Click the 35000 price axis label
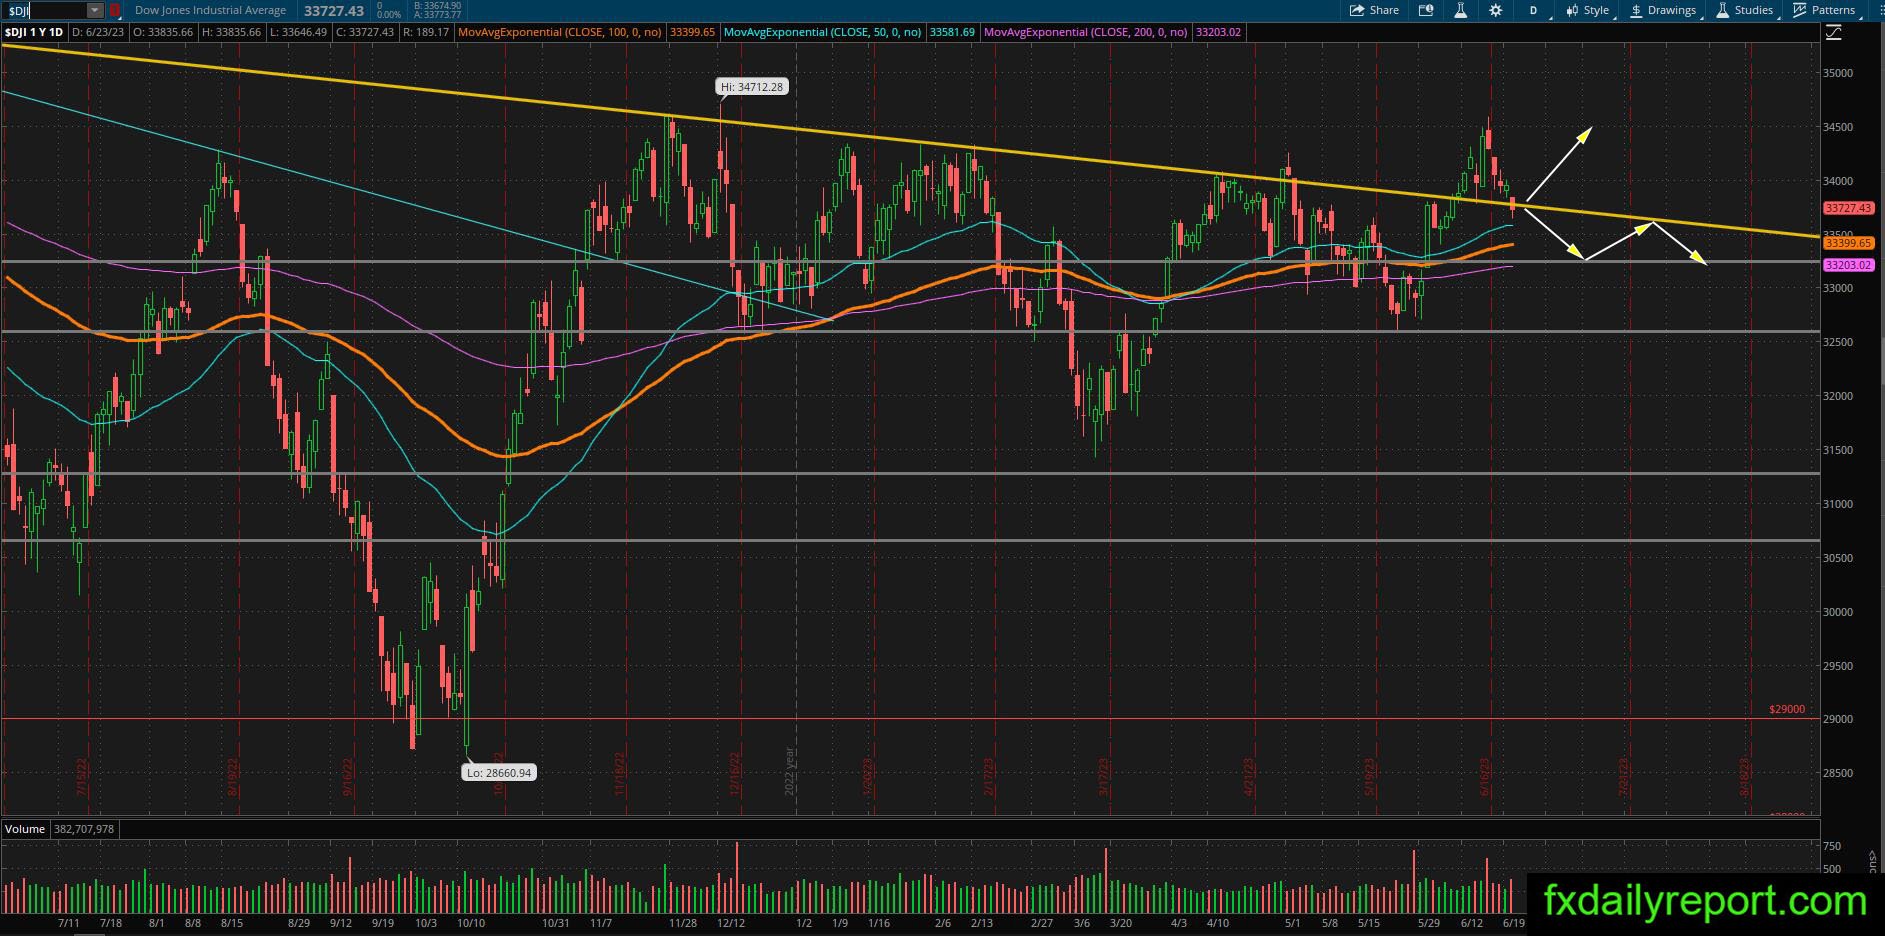This screenshot has height=936, width=1885. pyautogui.click(x=1838, y=73)
